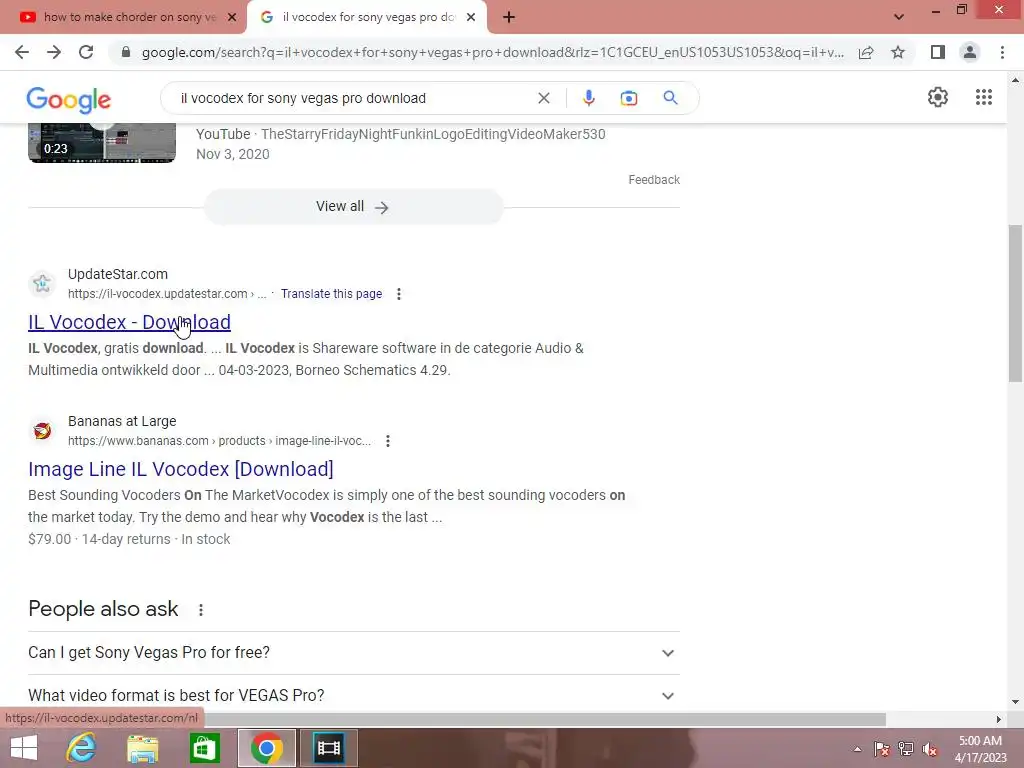Image resolution: width=1024 pixels, height=768 pixels.
Task: Open the Chrome three-dot menu
Action: click(x=1002, y=52)
